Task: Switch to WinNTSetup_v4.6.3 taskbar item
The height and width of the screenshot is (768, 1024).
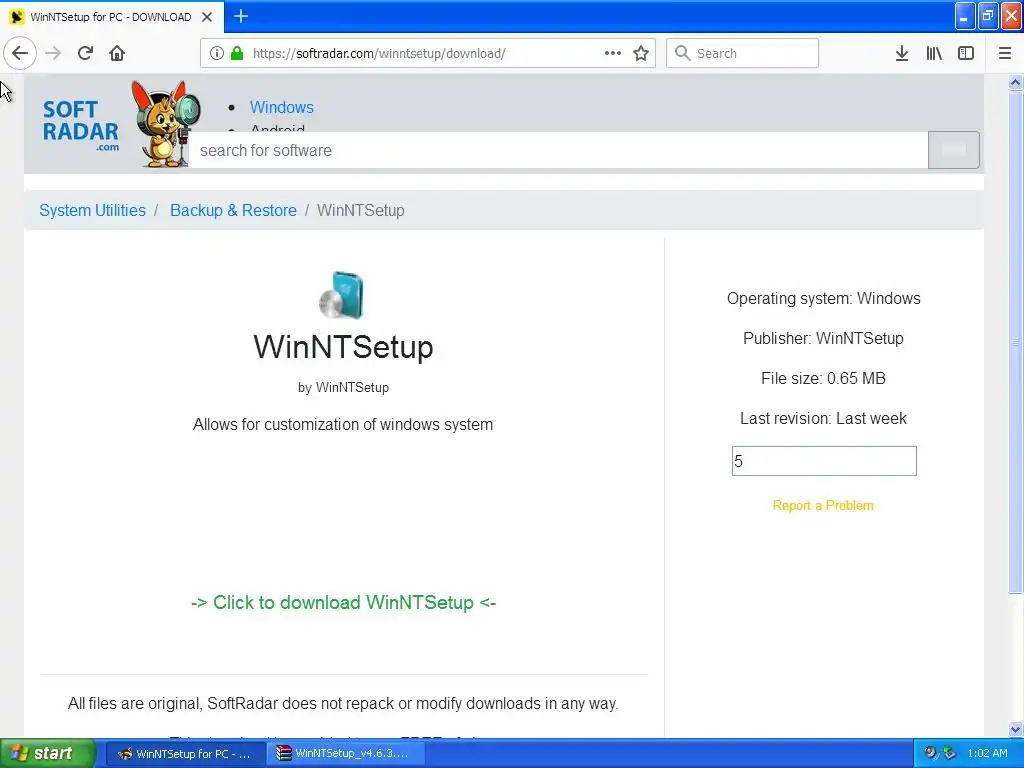Action: [346, 754]
